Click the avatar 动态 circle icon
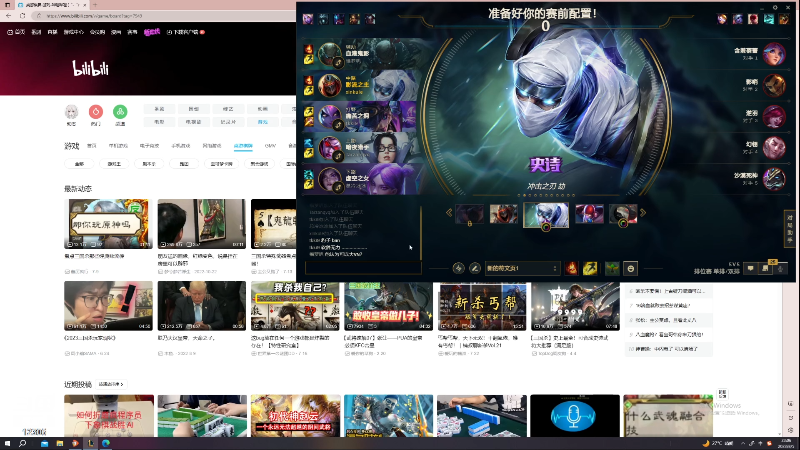The height and width of the screenshot is (450, 800). coord(71,112)
